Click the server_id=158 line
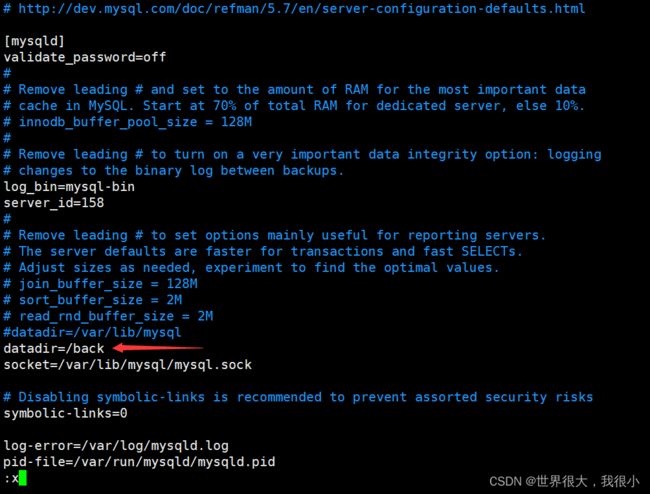Screen dimensions: 650x494 click(x=54, y=203)
